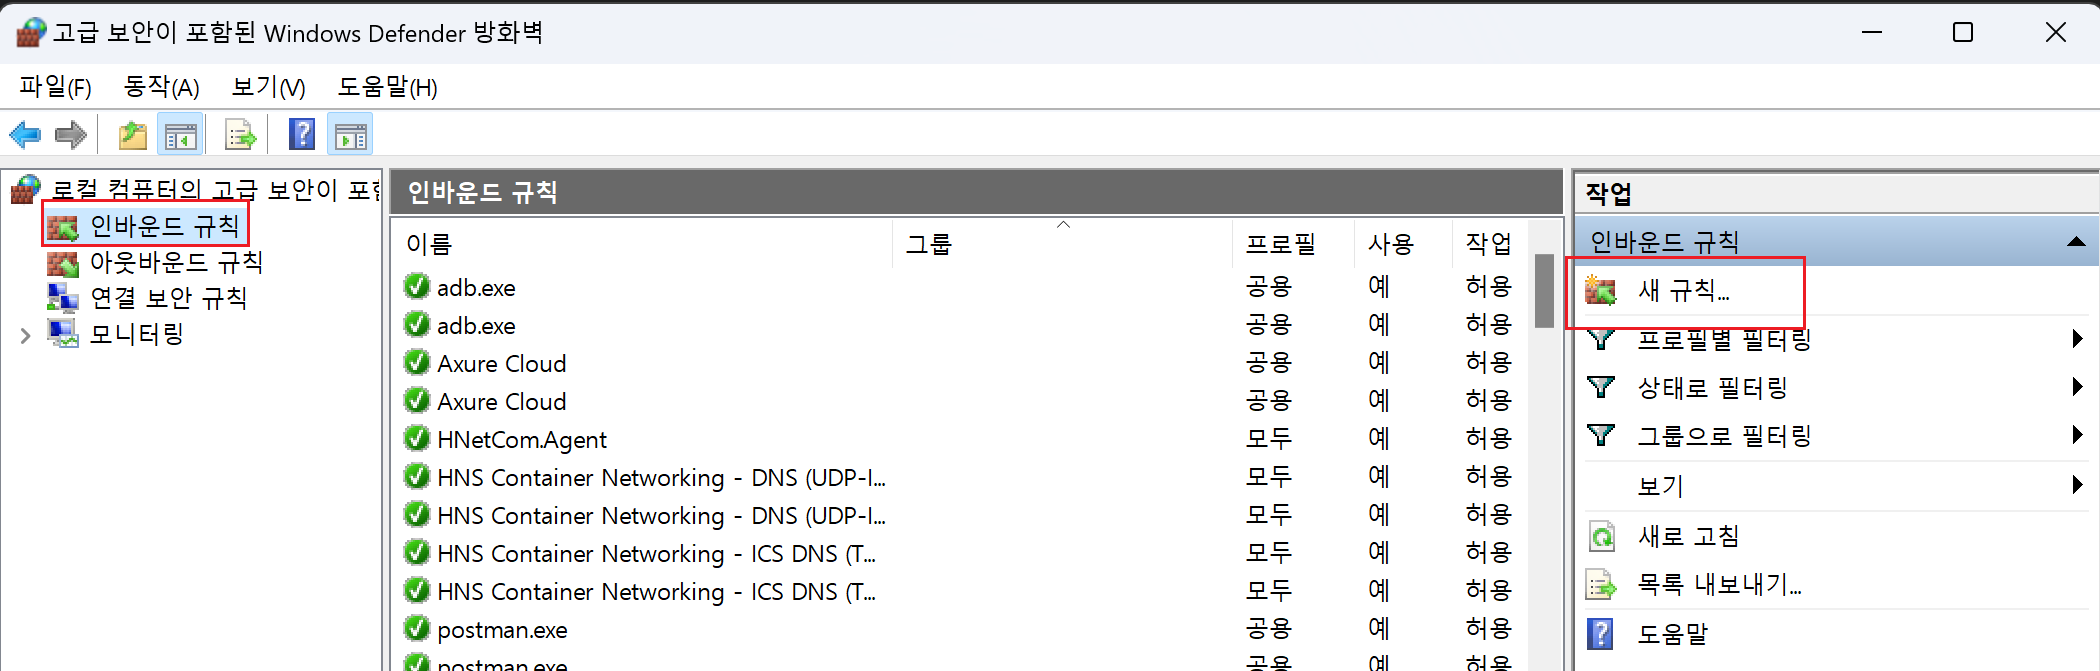The height and width of the screenshot is (671, 2100).
Task: Open the 동작(A) menu
Action: (x=162, y=88)
